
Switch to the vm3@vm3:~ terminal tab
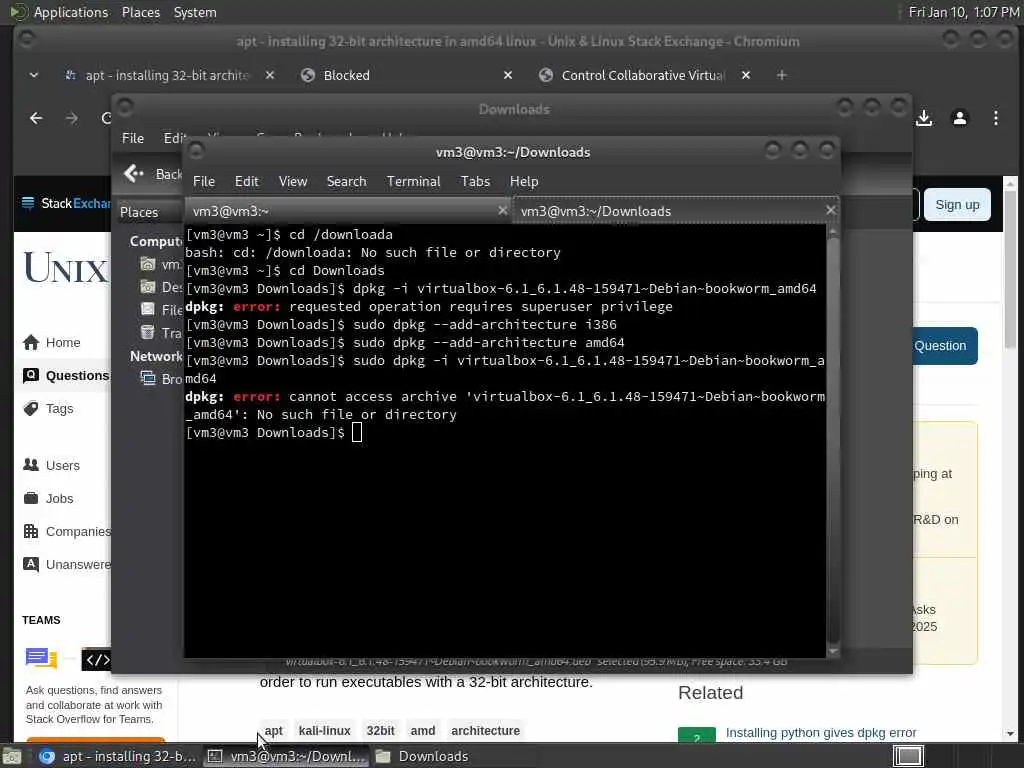[342, 211]
